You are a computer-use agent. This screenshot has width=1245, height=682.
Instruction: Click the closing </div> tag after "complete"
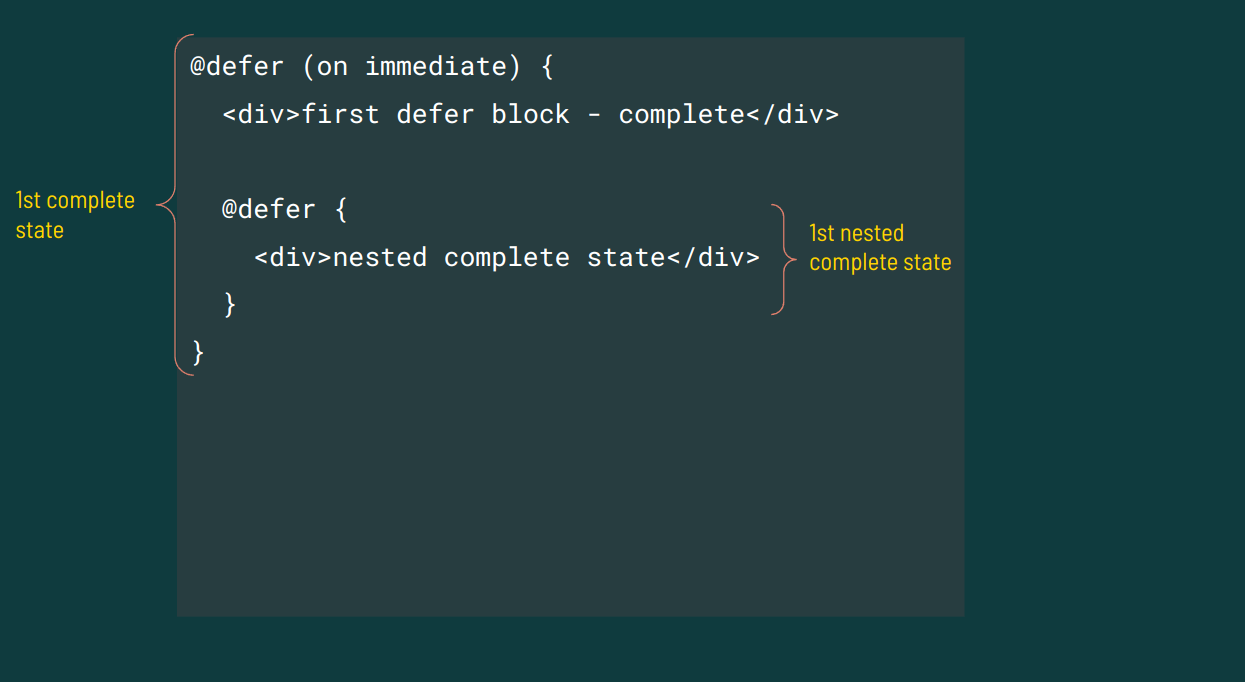tap(792, 115)
